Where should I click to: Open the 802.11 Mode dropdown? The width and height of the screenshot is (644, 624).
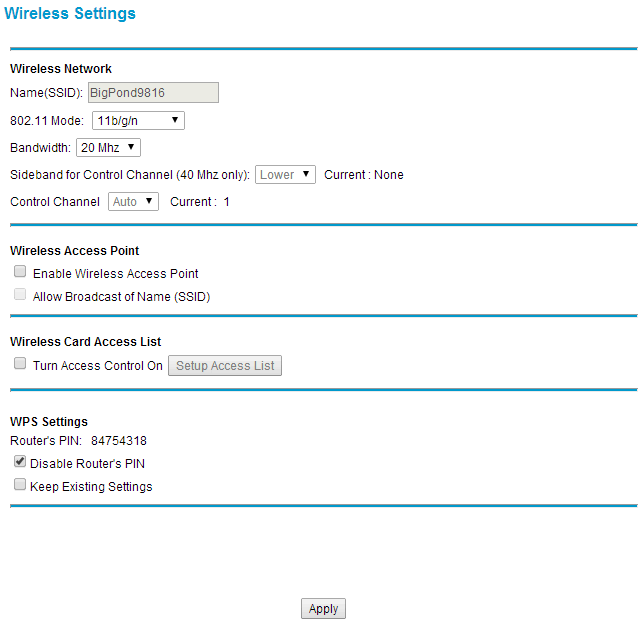point(138,120)
